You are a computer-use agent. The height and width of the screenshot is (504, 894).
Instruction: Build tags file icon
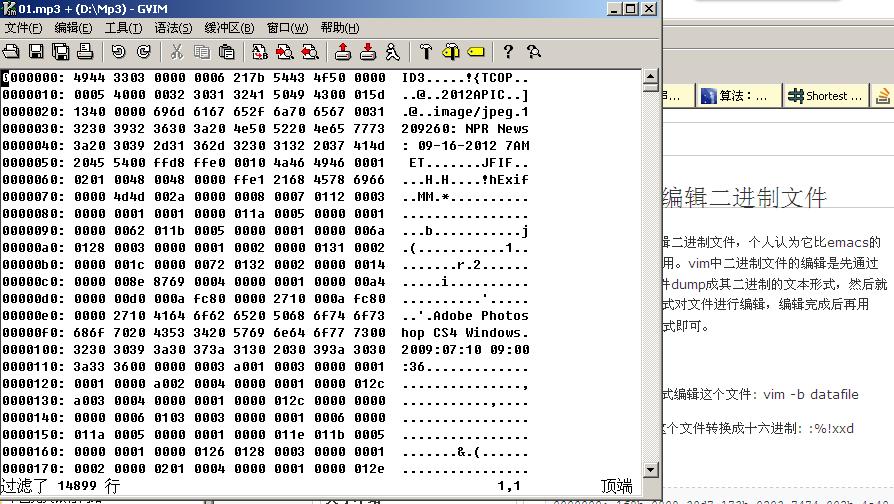point(451,52)
